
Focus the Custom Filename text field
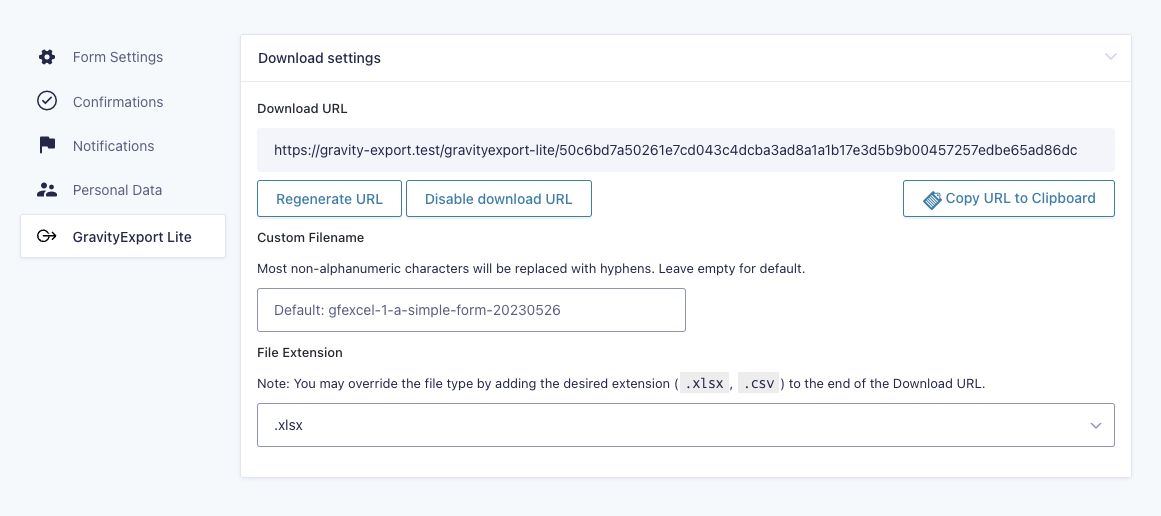(471, 310)
